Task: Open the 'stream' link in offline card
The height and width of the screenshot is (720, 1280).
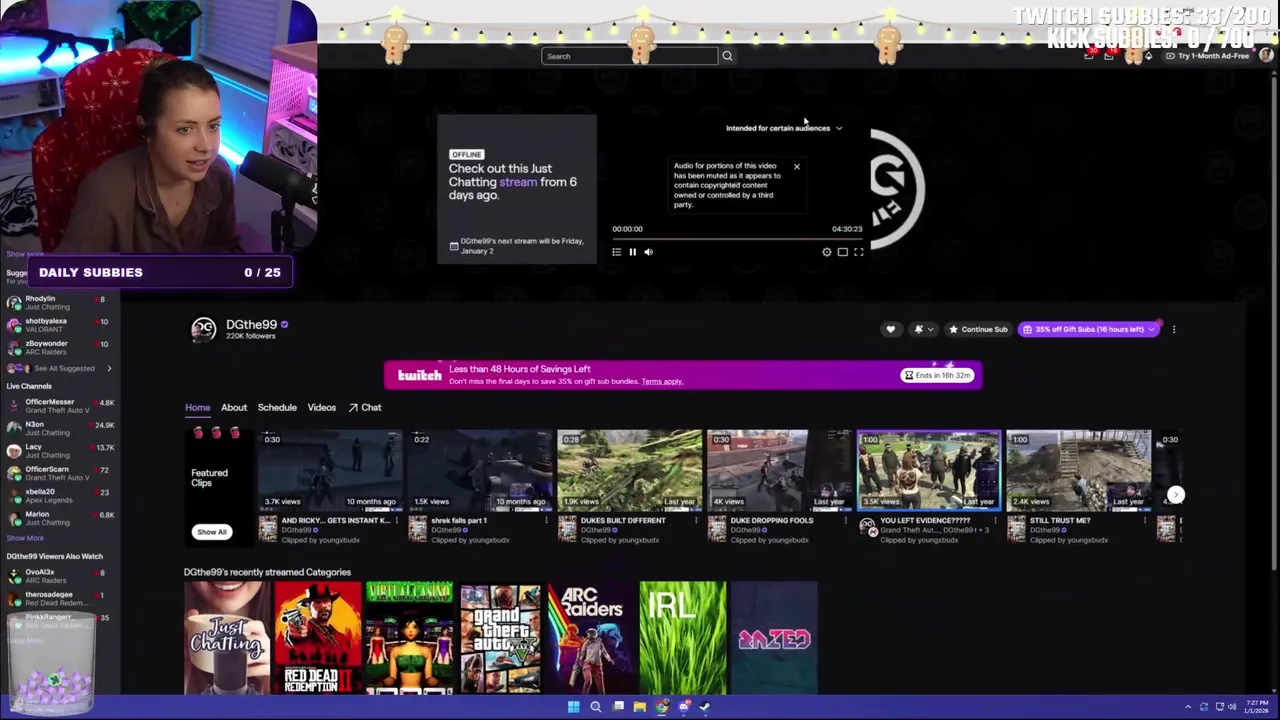Action: [x=518, y=182]
